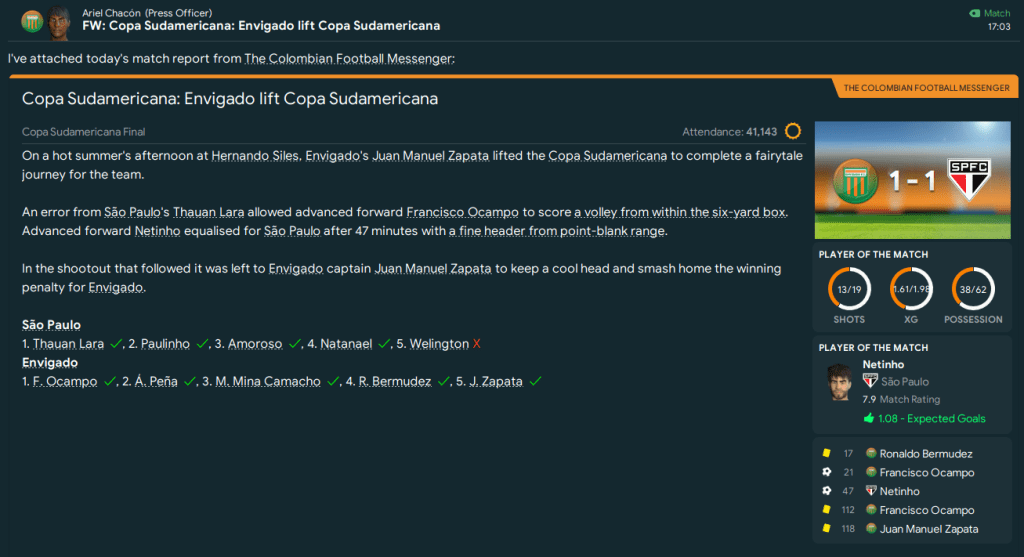Screen dimensions: 1024x557
Task: Click Ariel Chacón's press officer portrait
Action: [59, 20]
